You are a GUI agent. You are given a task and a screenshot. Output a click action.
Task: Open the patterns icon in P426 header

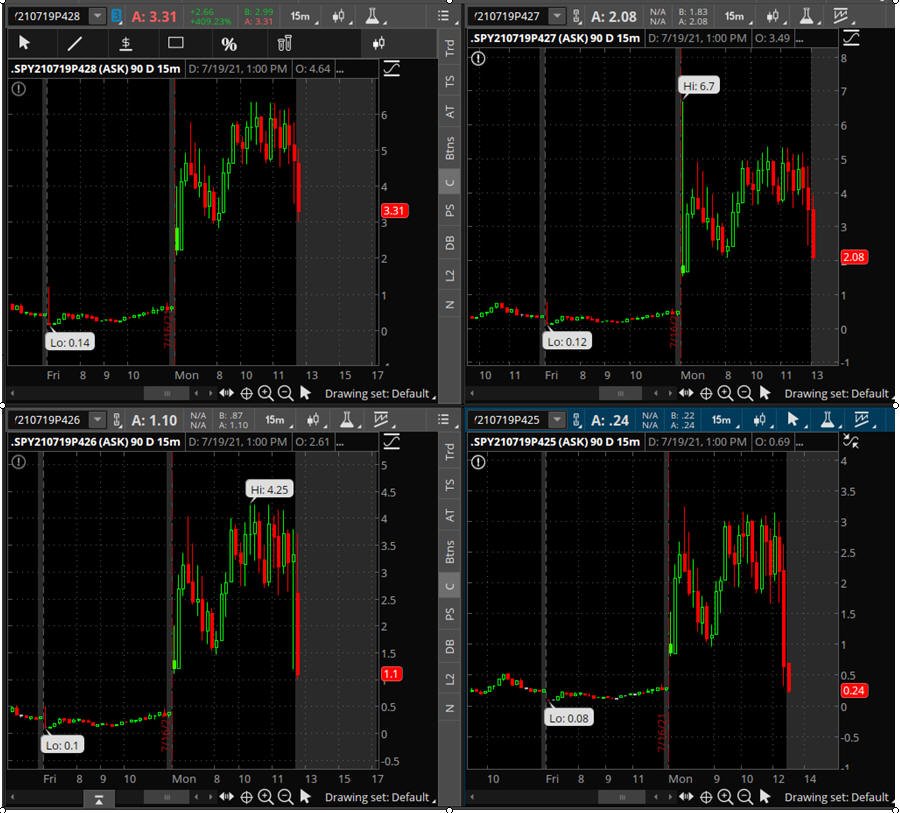coord(381,420)
